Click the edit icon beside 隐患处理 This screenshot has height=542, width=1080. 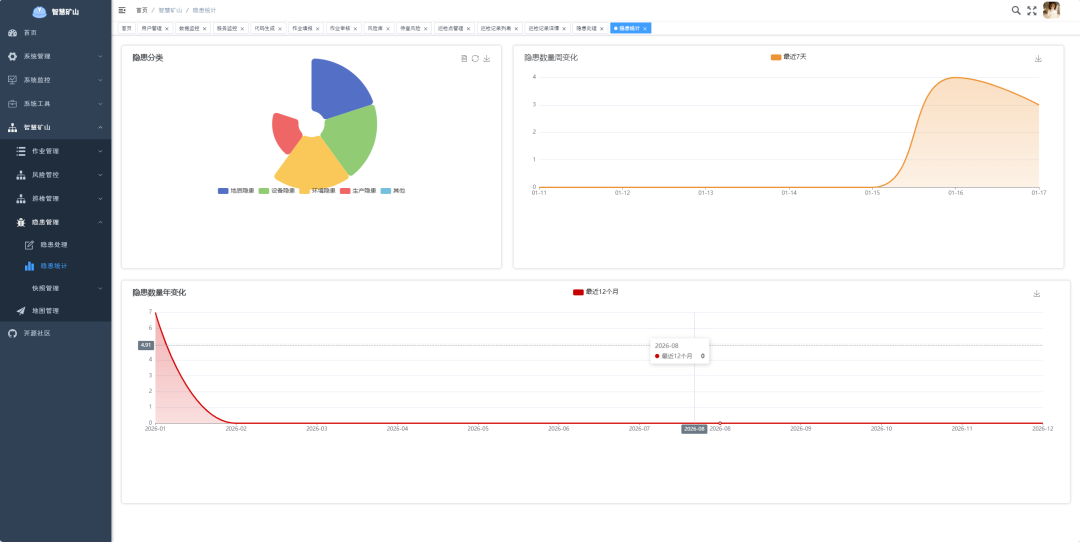click(29, 244)
